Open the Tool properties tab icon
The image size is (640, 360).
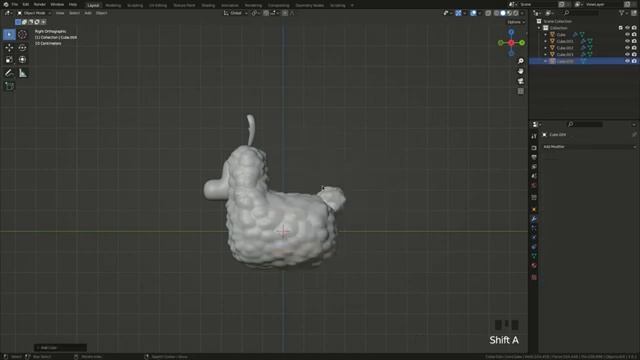pos(534,136)
